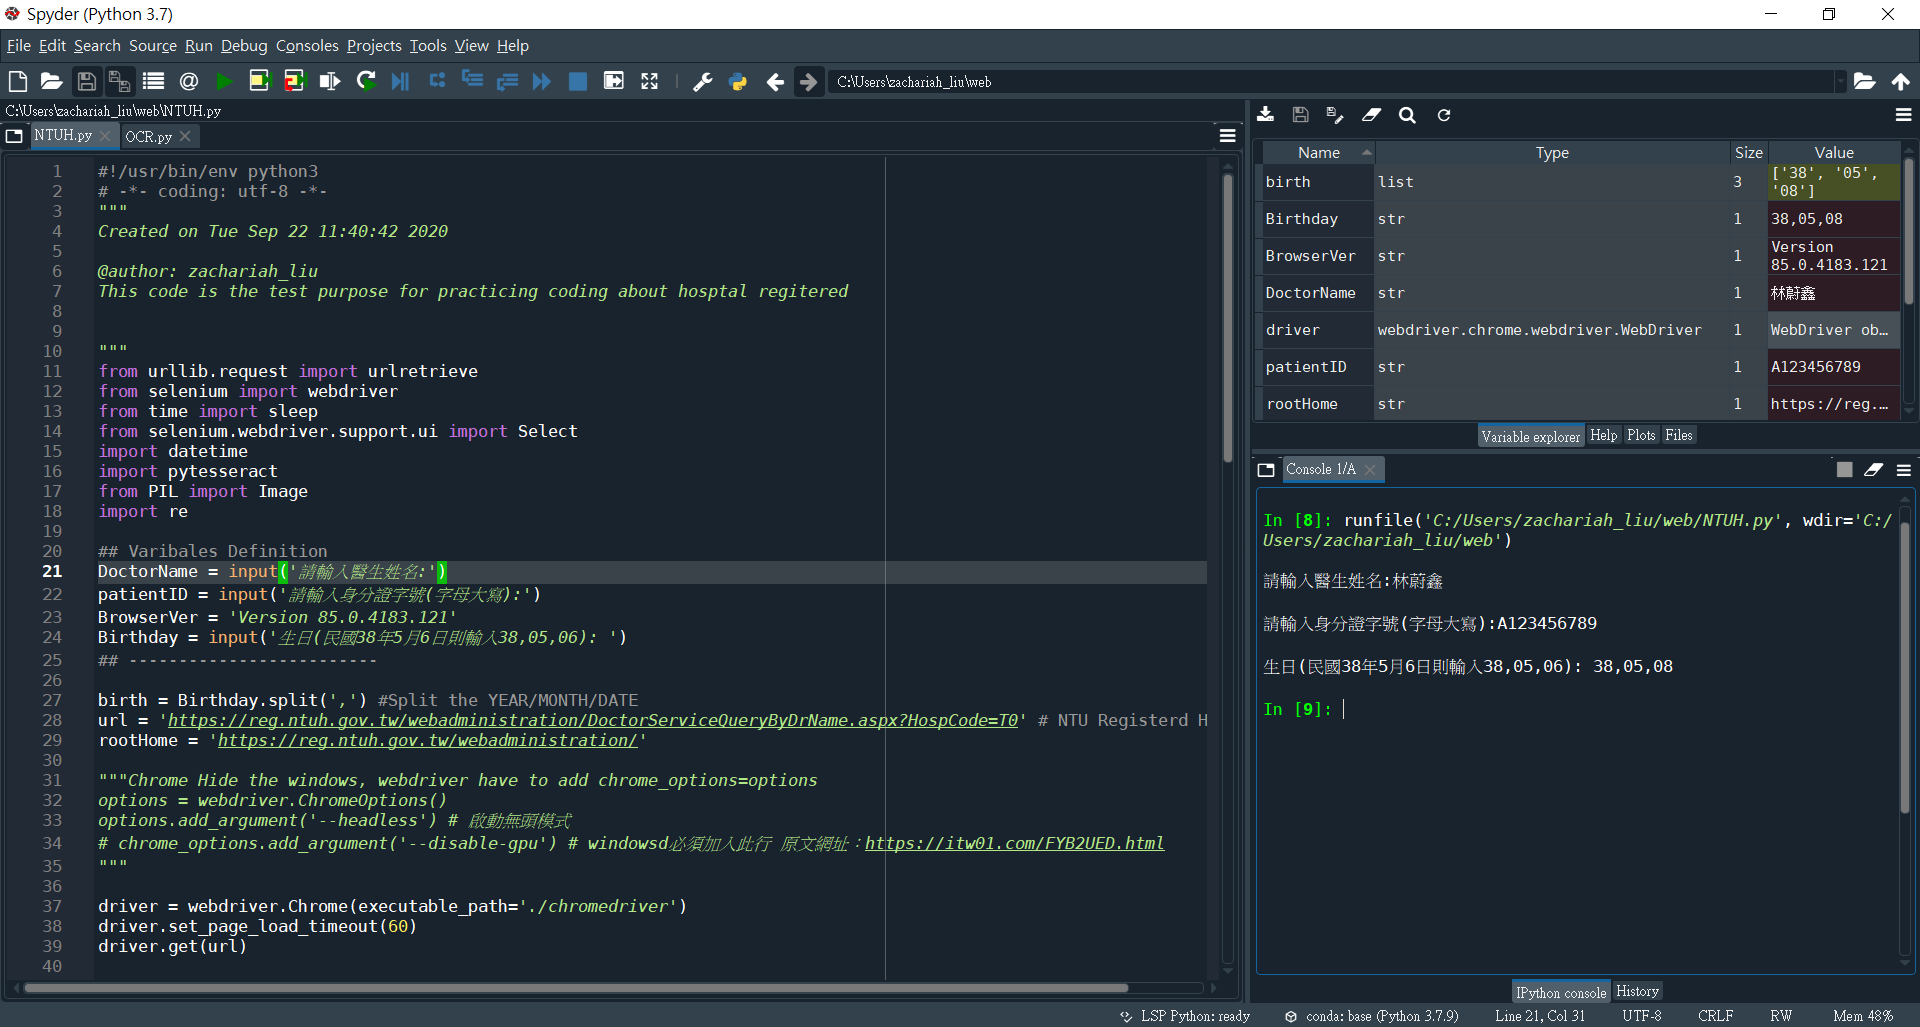Click the Open file folder icon in main toolbar
The width and height of the screenshot is (1920, 1027).
(52, 81)
